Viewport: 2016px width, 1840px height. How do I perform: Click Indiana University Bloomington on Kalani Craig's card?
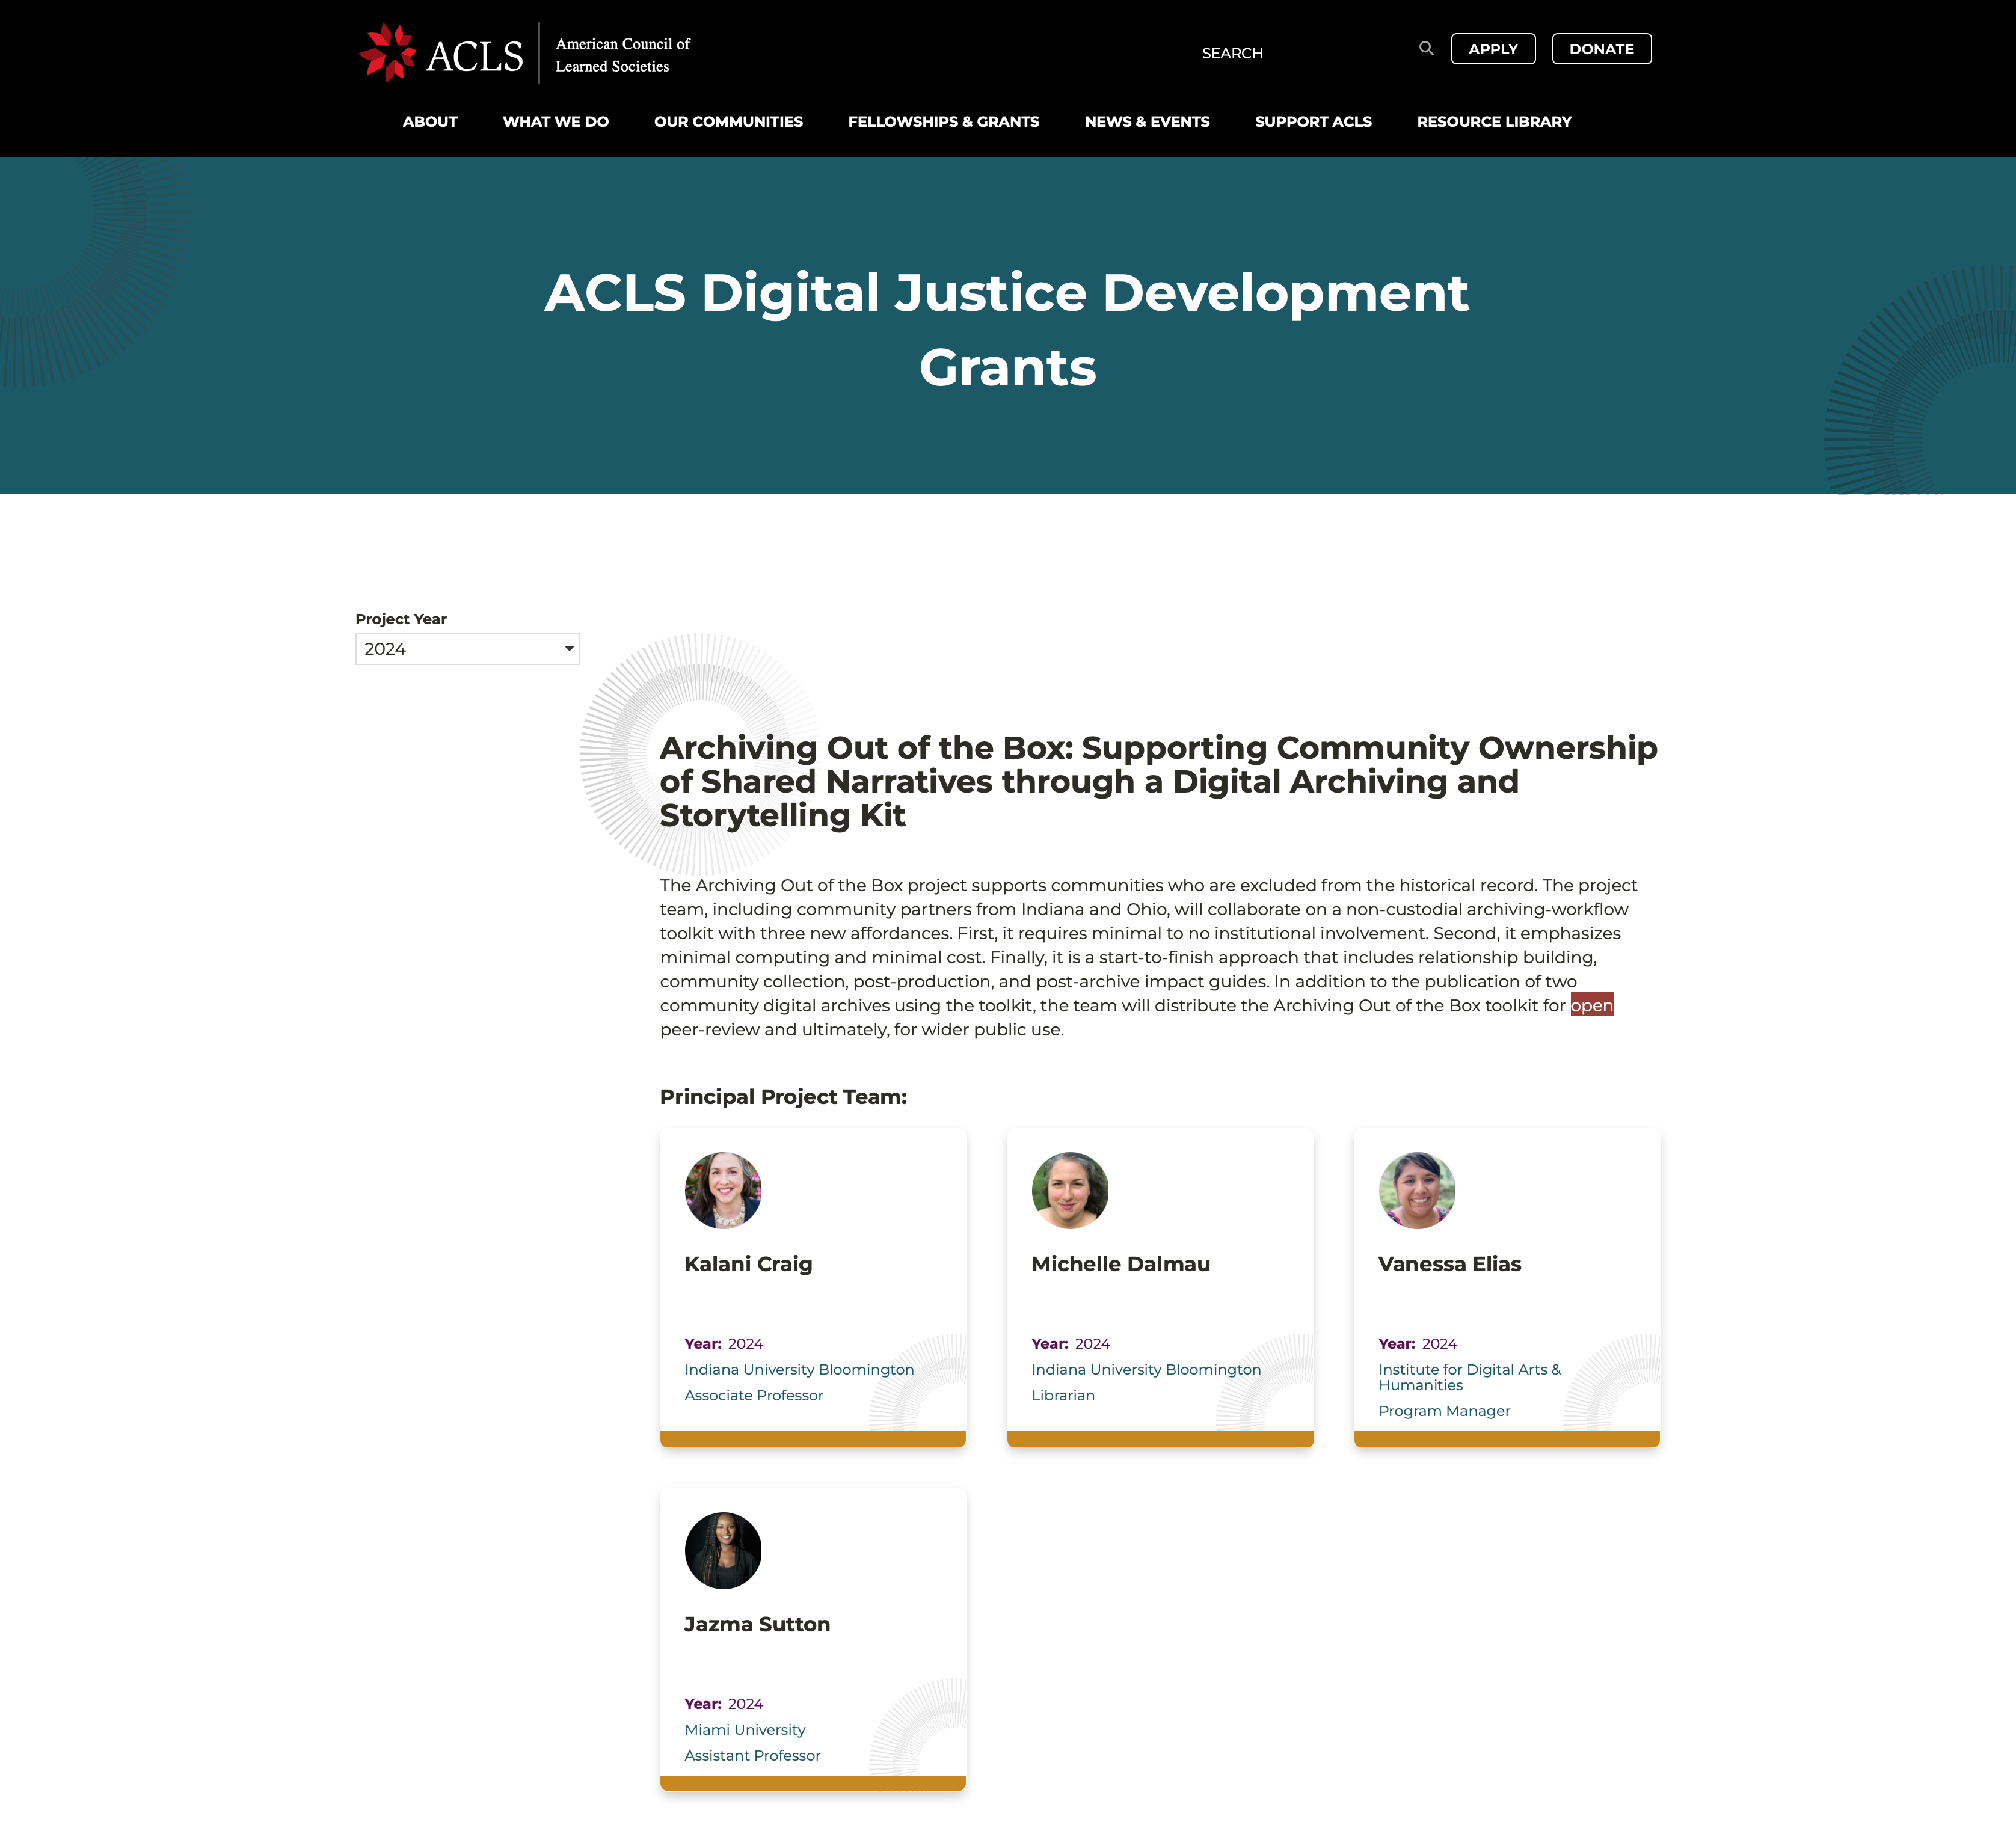pos(799,1370)
